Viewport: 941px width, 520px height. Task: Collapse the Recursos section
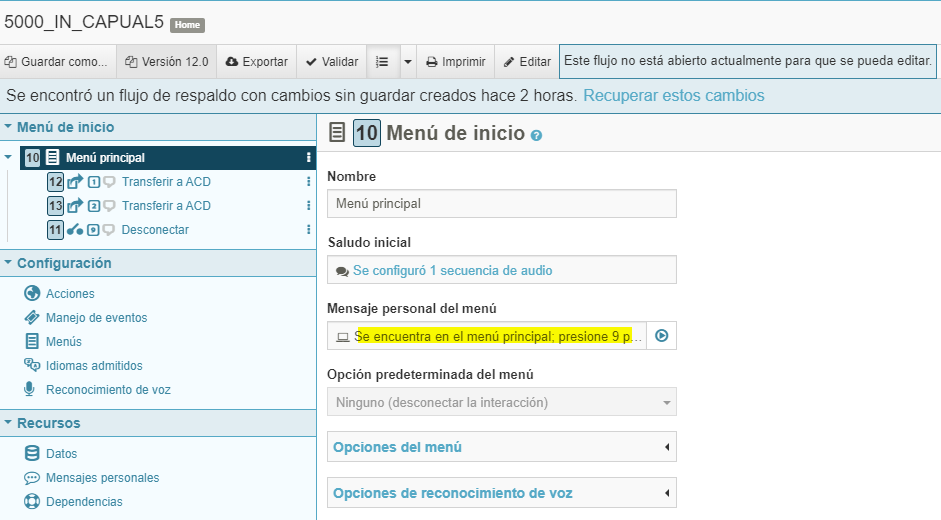[x=8, y=422]
